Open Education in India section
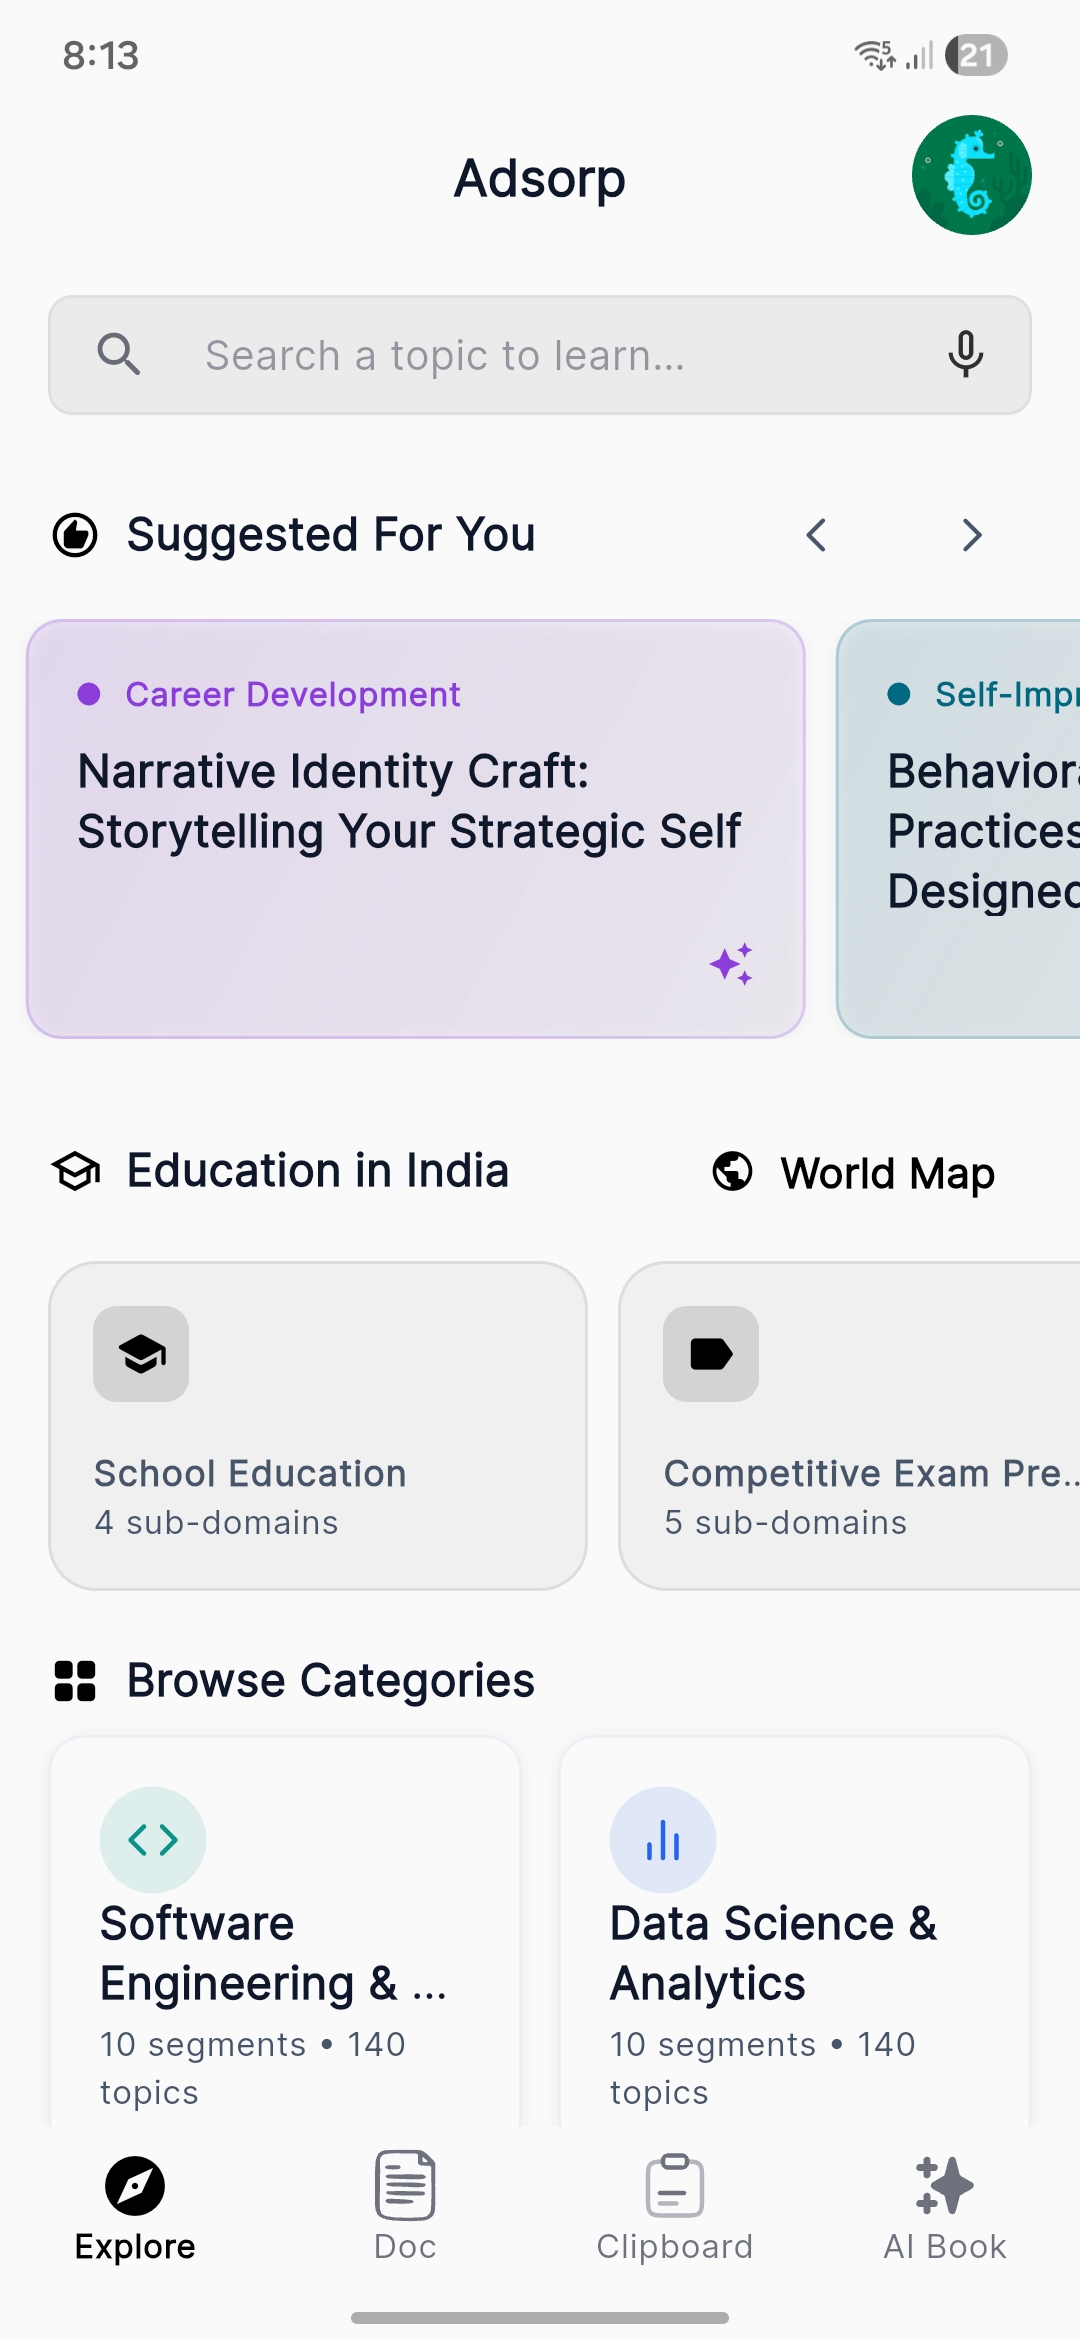Viewport: 1080px width, 2340px height. pyautogui.click(x=281, y=1171)
